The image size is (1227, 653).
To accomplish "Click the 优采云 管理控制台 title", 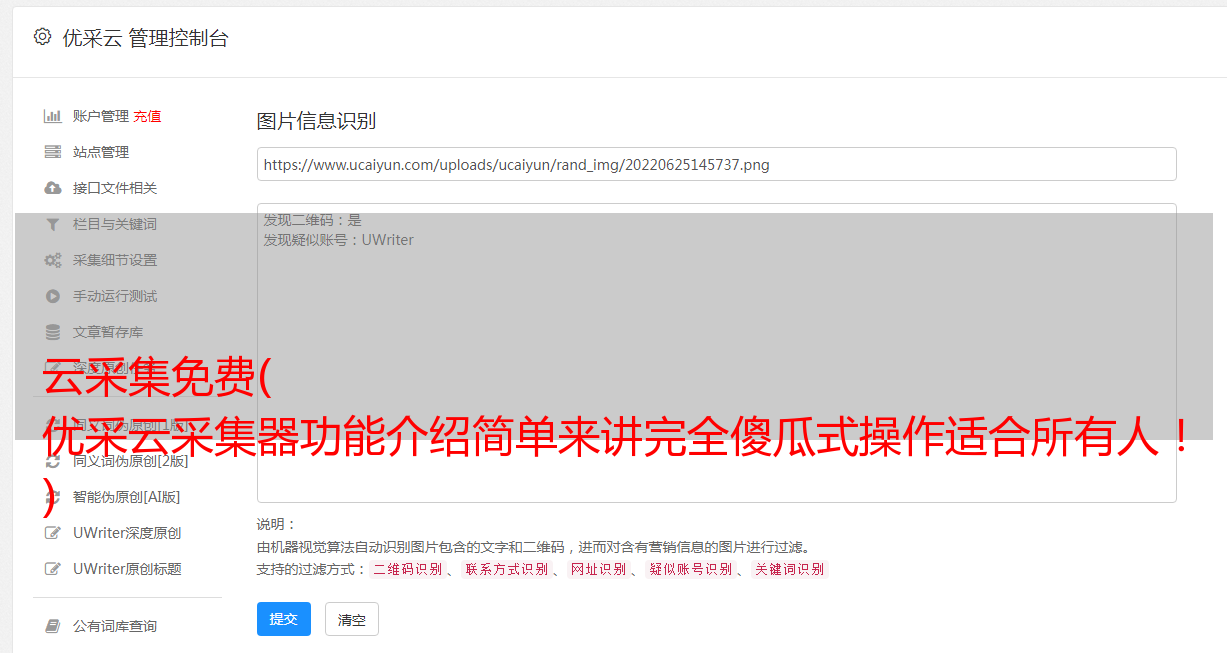I will [x=145, y=38].
